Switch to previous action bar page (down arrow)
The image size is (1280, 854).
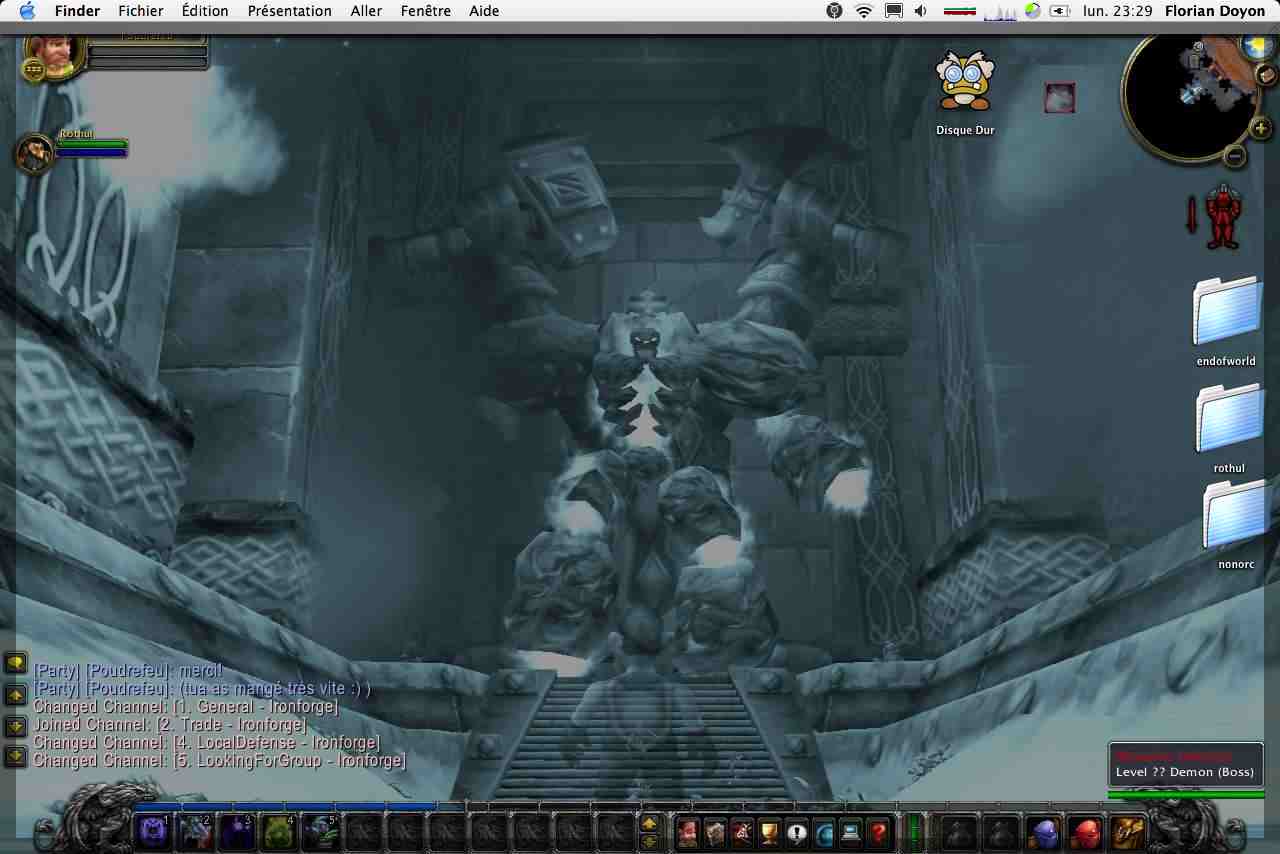[x=649, y=841]
